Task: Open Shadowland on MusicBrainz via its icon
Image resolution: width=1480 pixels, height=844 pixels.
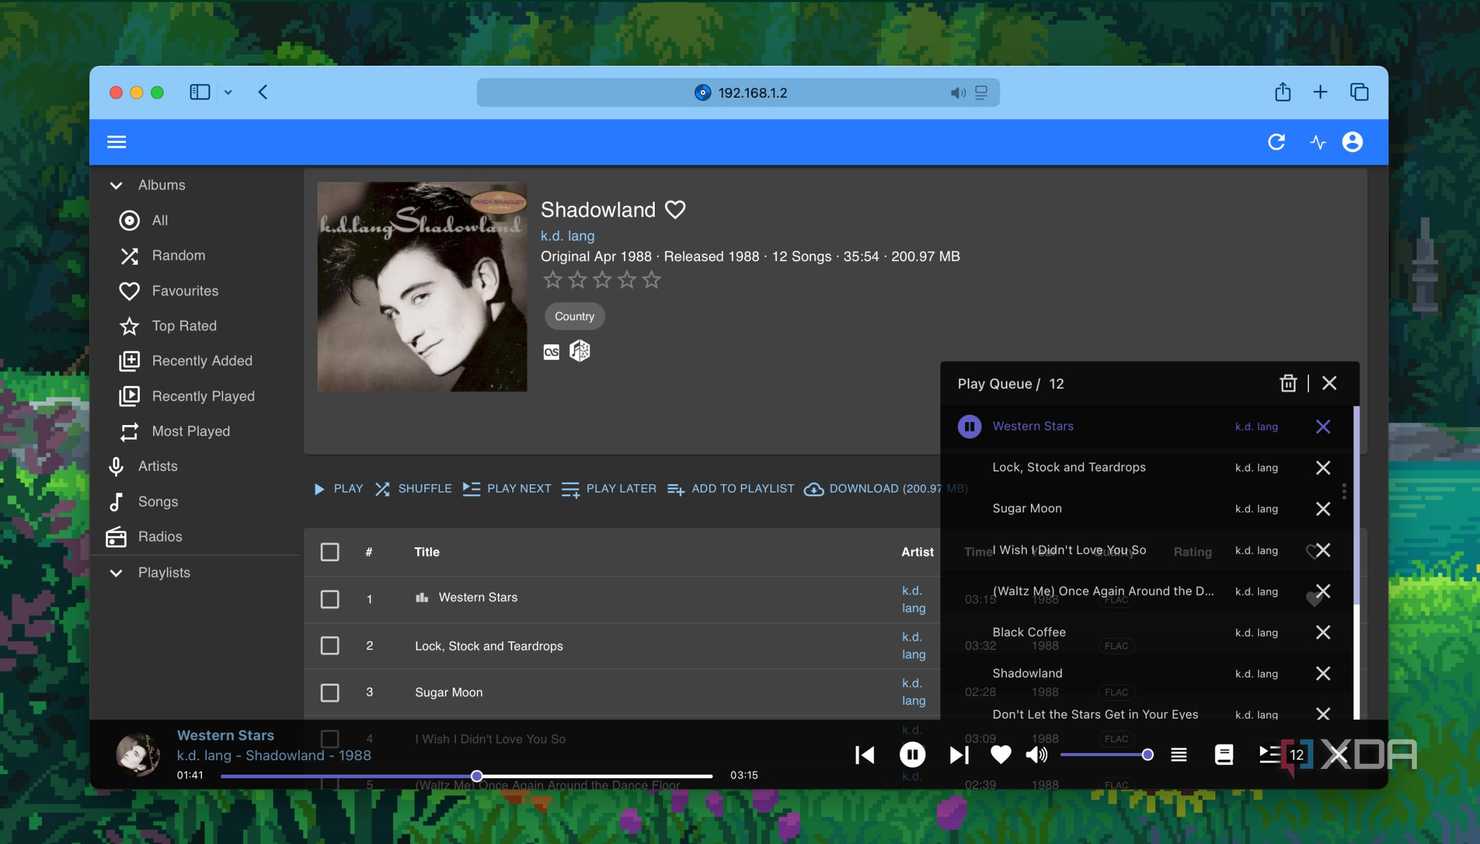Action: (580, 351)
